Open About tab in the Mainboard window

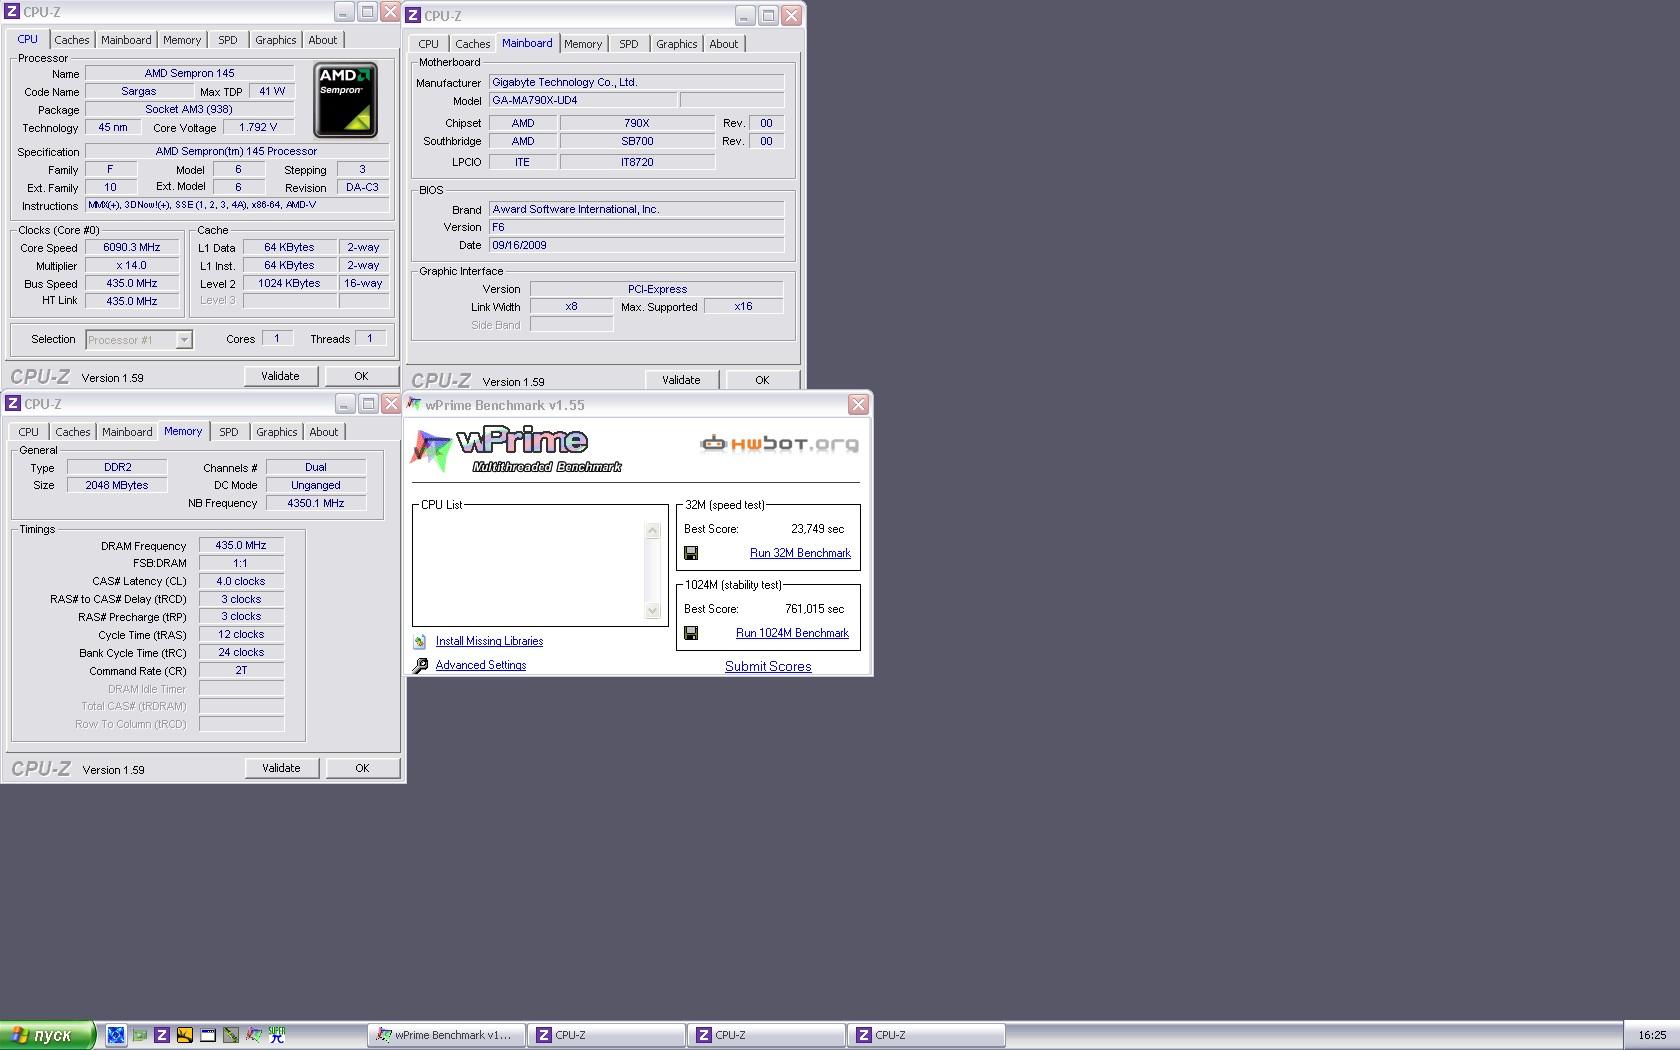tap(724, 44)
